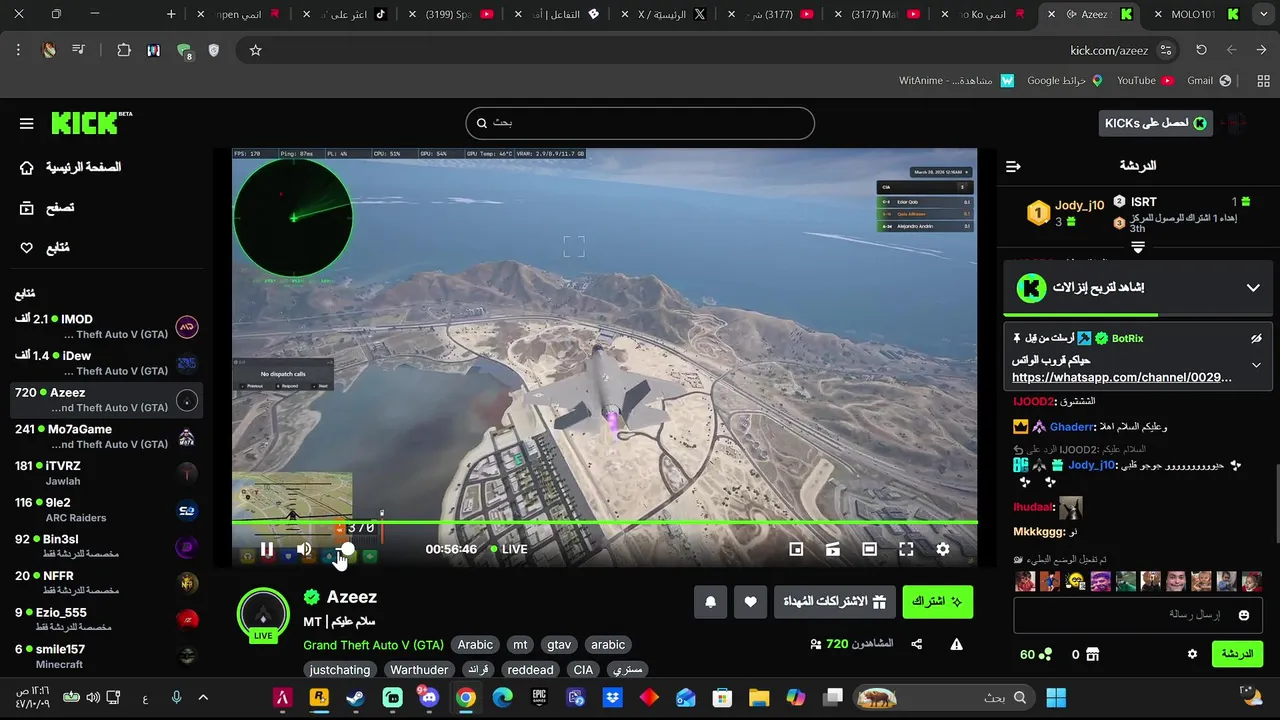
Task: Open iDew channel in following list
Action: click(106, 363)
